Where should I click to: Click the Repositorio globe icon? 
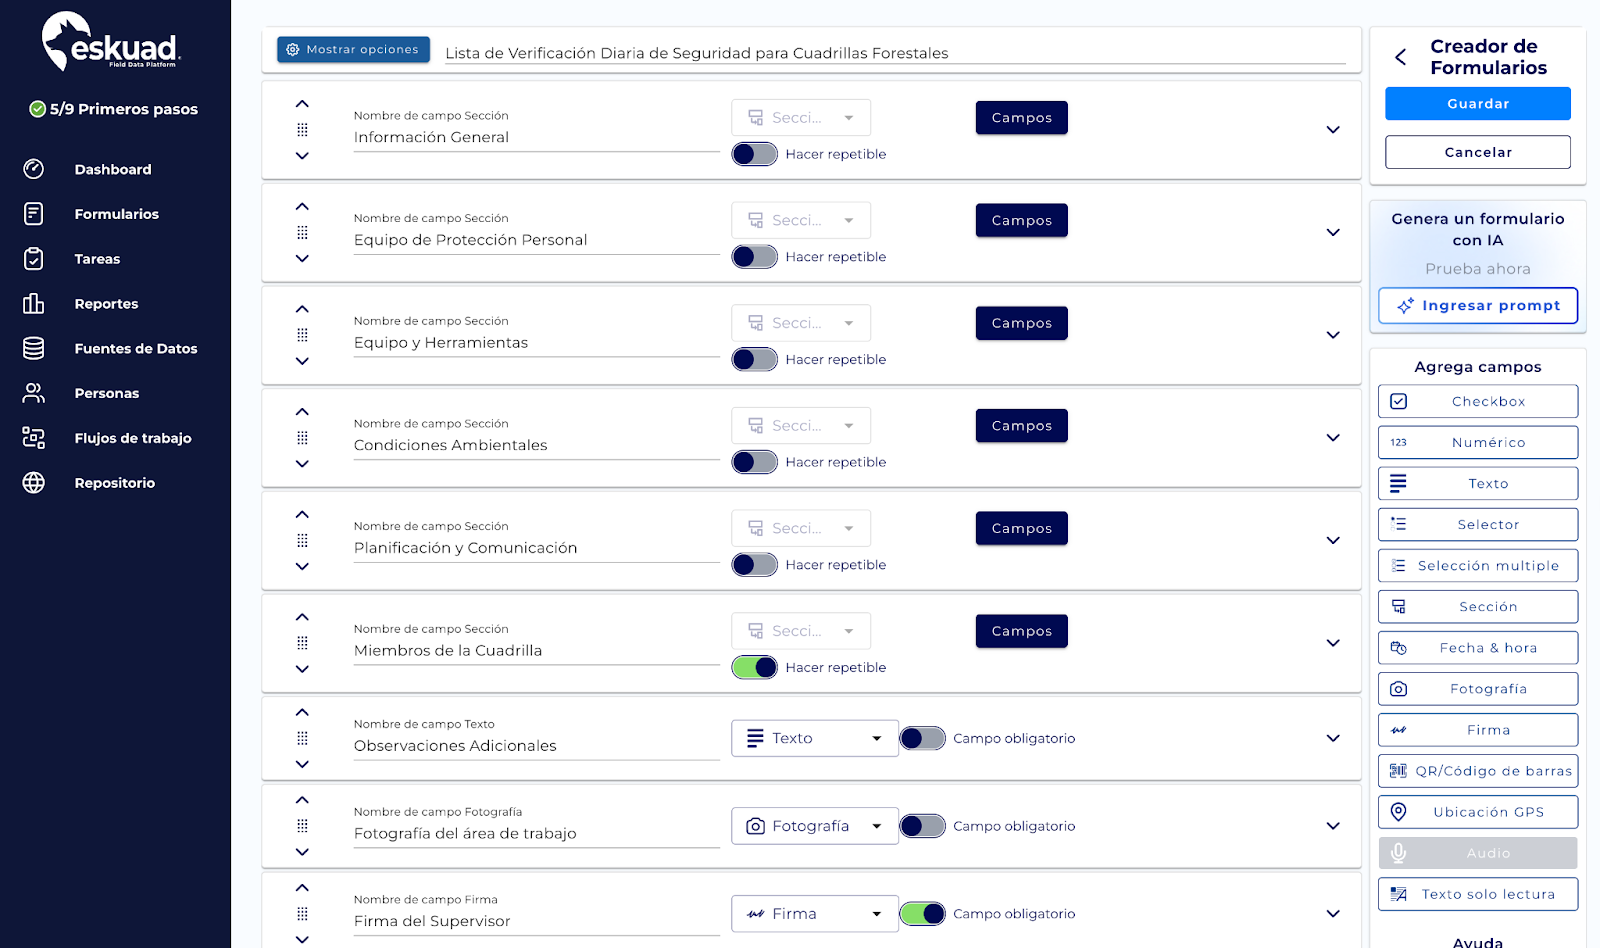pyautogui.click(x=34, y=483)
